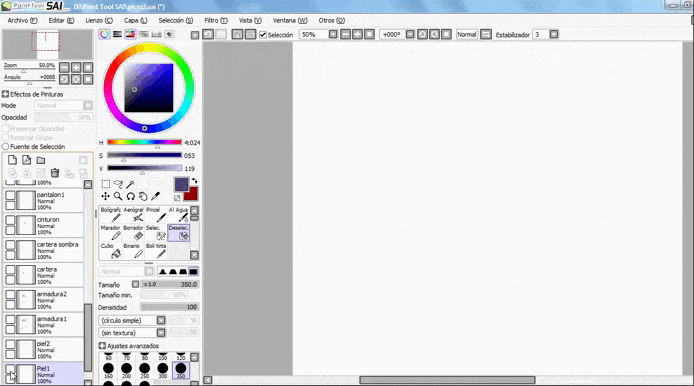Viewport: 694px width, 386px height.
Task: Click the trash can delete layer icon
Action: click(x=55, y=173)
